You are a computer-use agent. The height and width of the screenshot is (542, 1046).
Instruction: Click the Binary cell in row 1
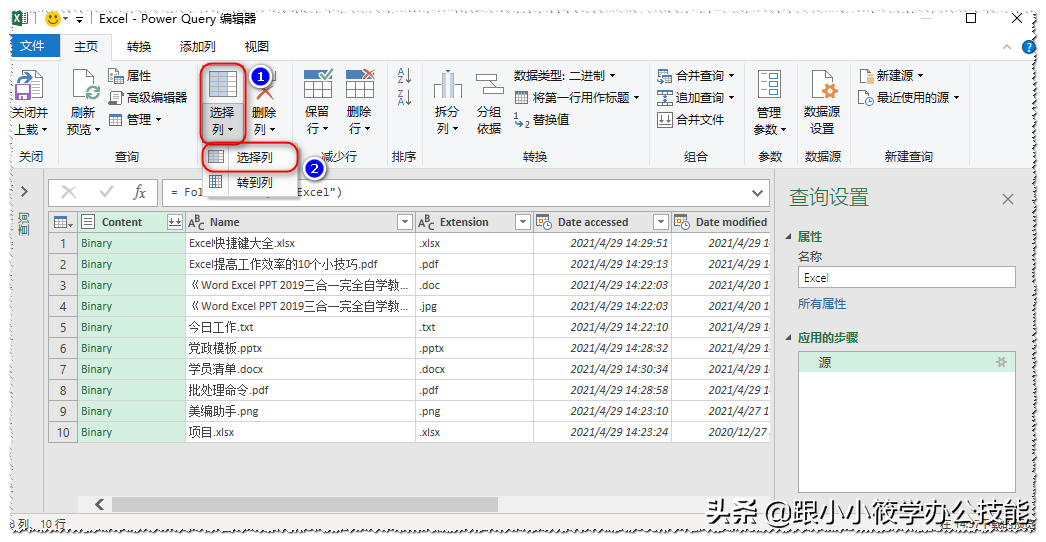click(x=132, y=244)
